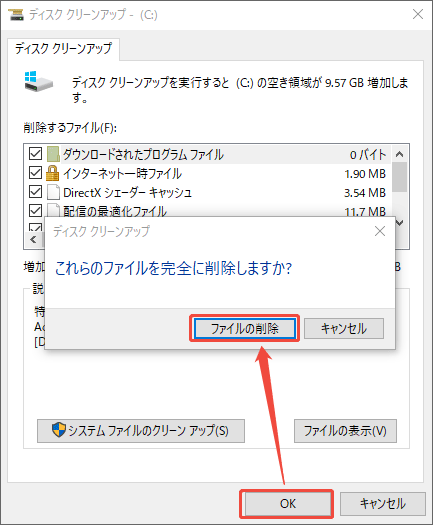Click システム ファイルのクリーン アップ(S) button
This screenshot has width=433, height=525.
(141, 431)
